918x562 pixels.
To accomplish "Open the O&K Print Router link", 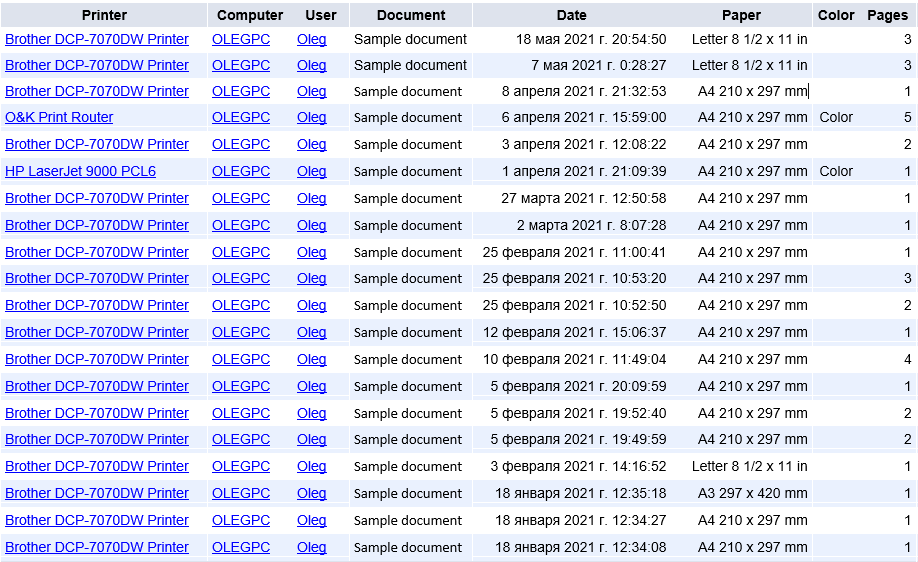I will [x=59, y=117].
